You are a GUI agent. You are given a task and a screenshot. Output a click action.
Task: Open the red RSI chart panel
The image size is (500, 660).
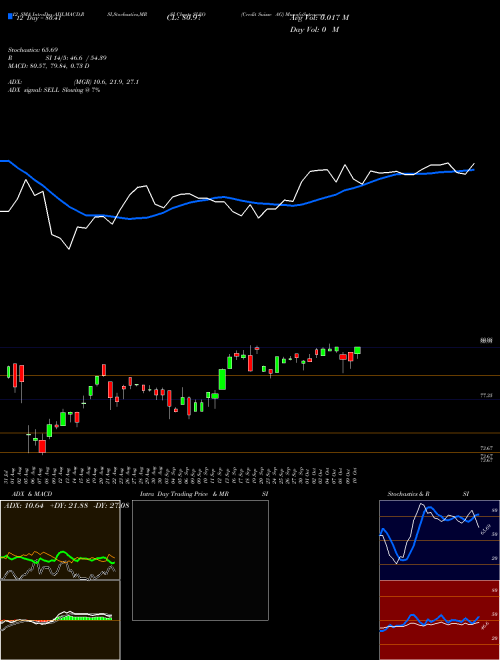tap(439, 620)
